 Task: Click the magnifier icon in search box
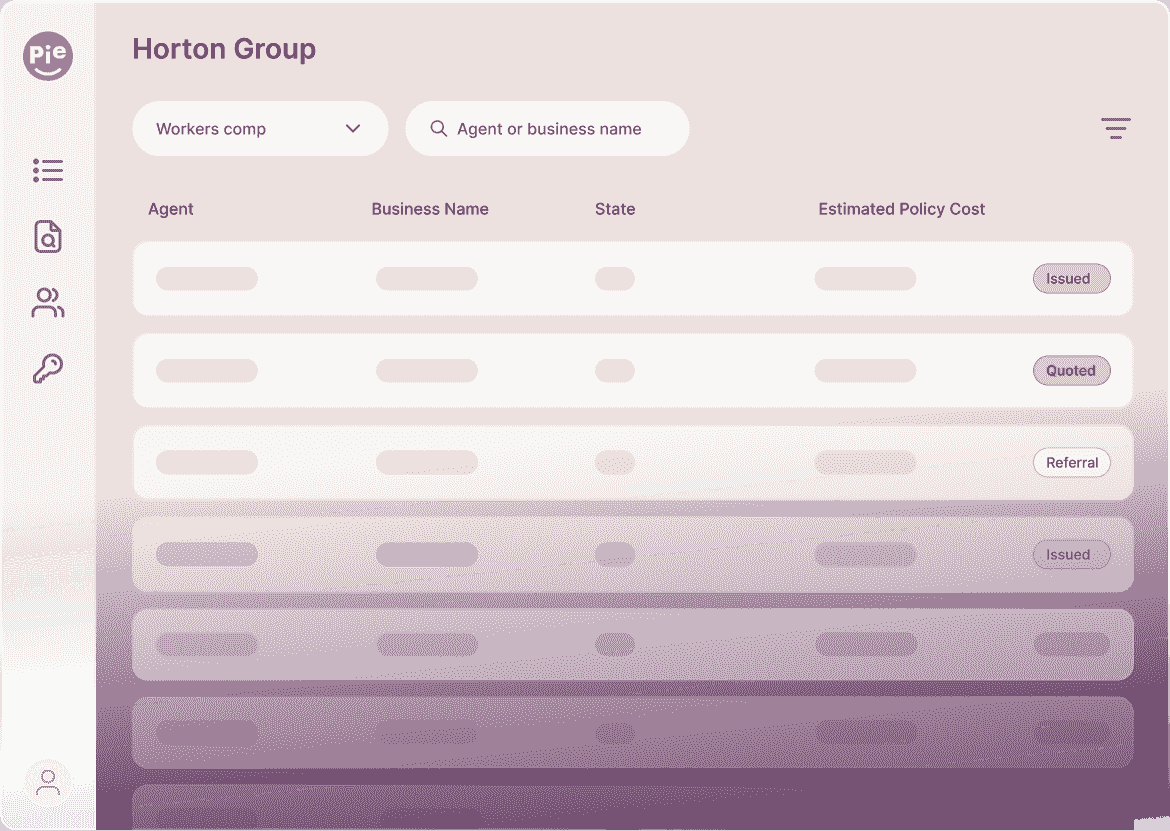(x=438, y=129)
